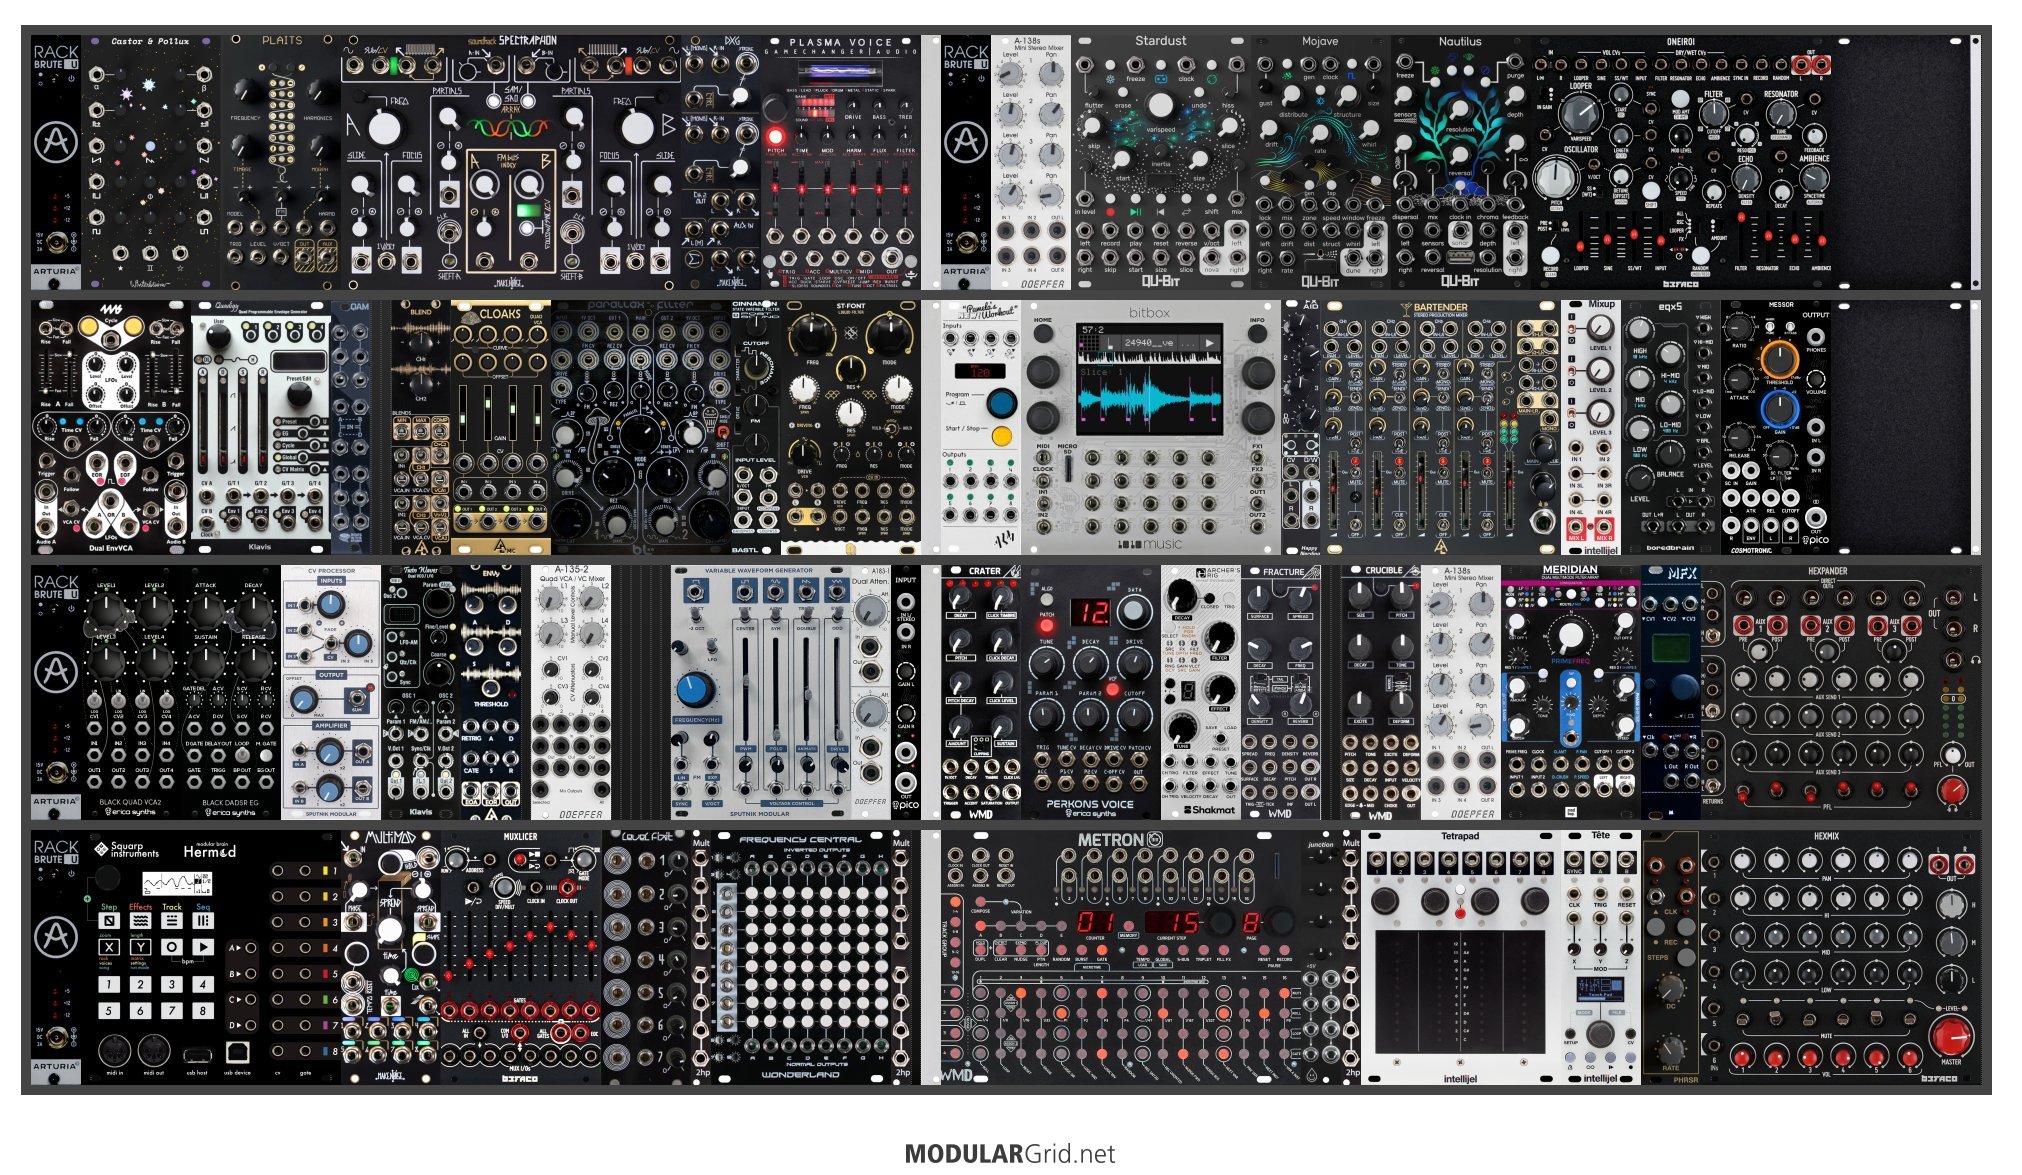Click the Hexmix R output jack
Viewport: 2022px width, 1175px height.
coord(1965,863)
